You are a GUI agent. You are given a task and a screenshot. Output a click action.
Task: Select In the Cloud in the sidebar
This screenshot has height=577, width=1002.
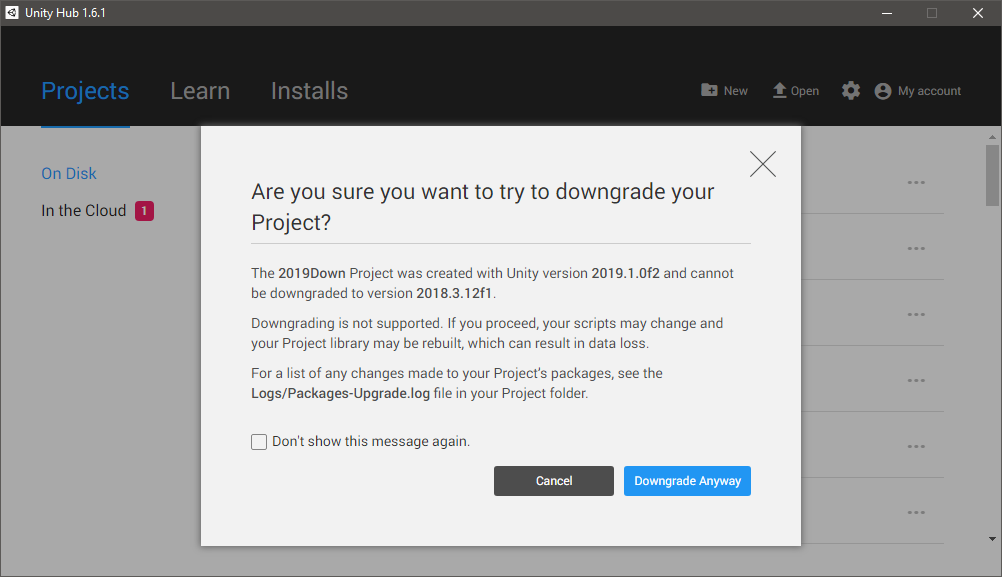(x=84, y=211)
